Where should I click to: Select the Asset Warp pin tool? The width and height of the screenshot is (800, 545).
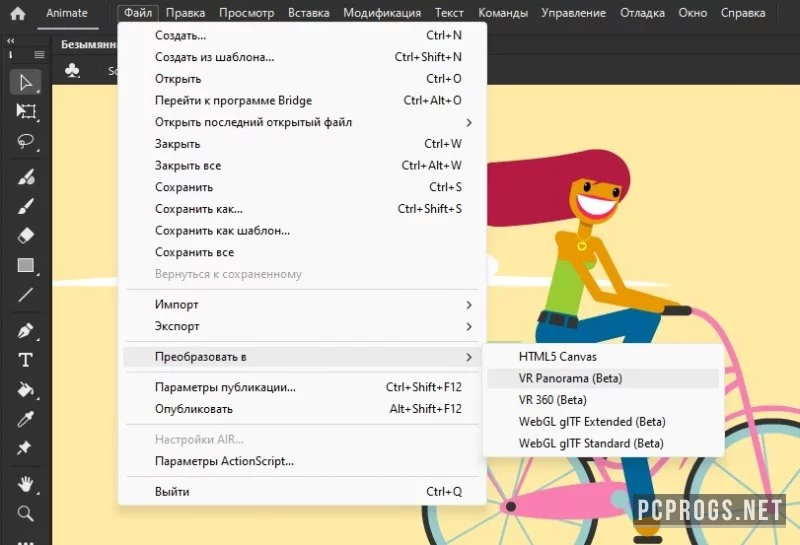click(24, 448)
